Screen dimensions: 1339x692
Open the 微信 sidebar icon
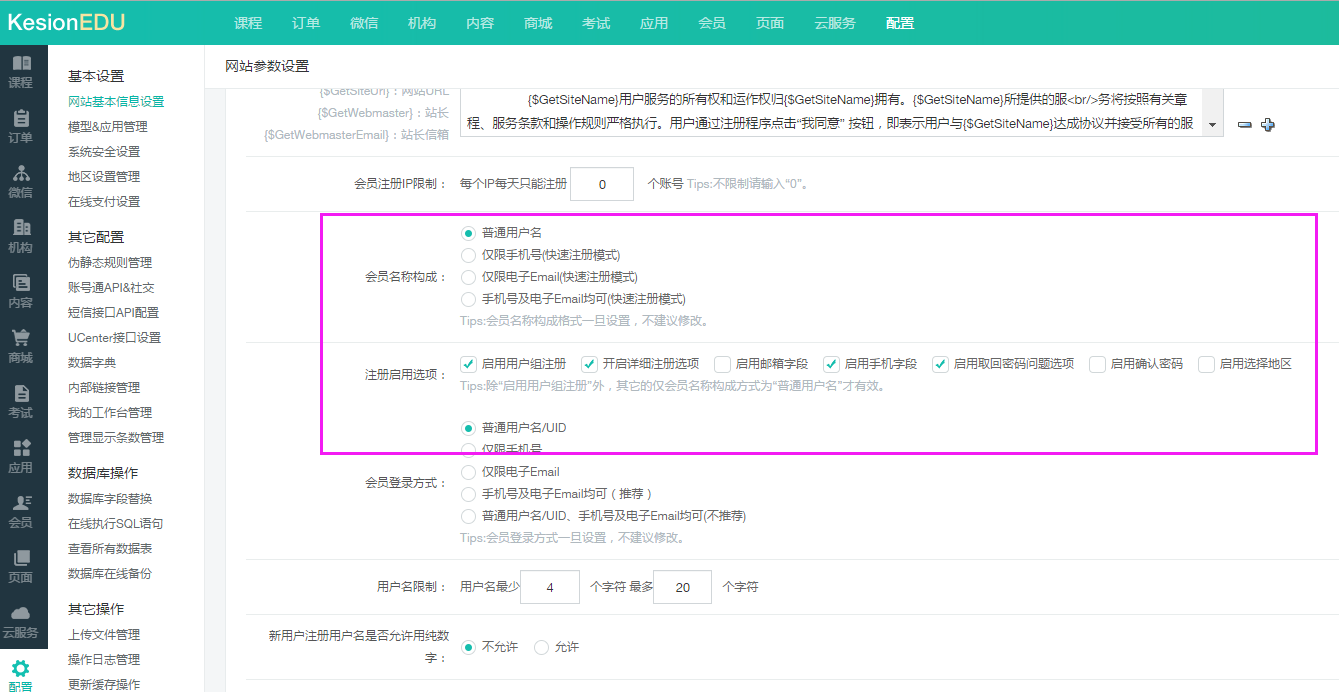20,173
